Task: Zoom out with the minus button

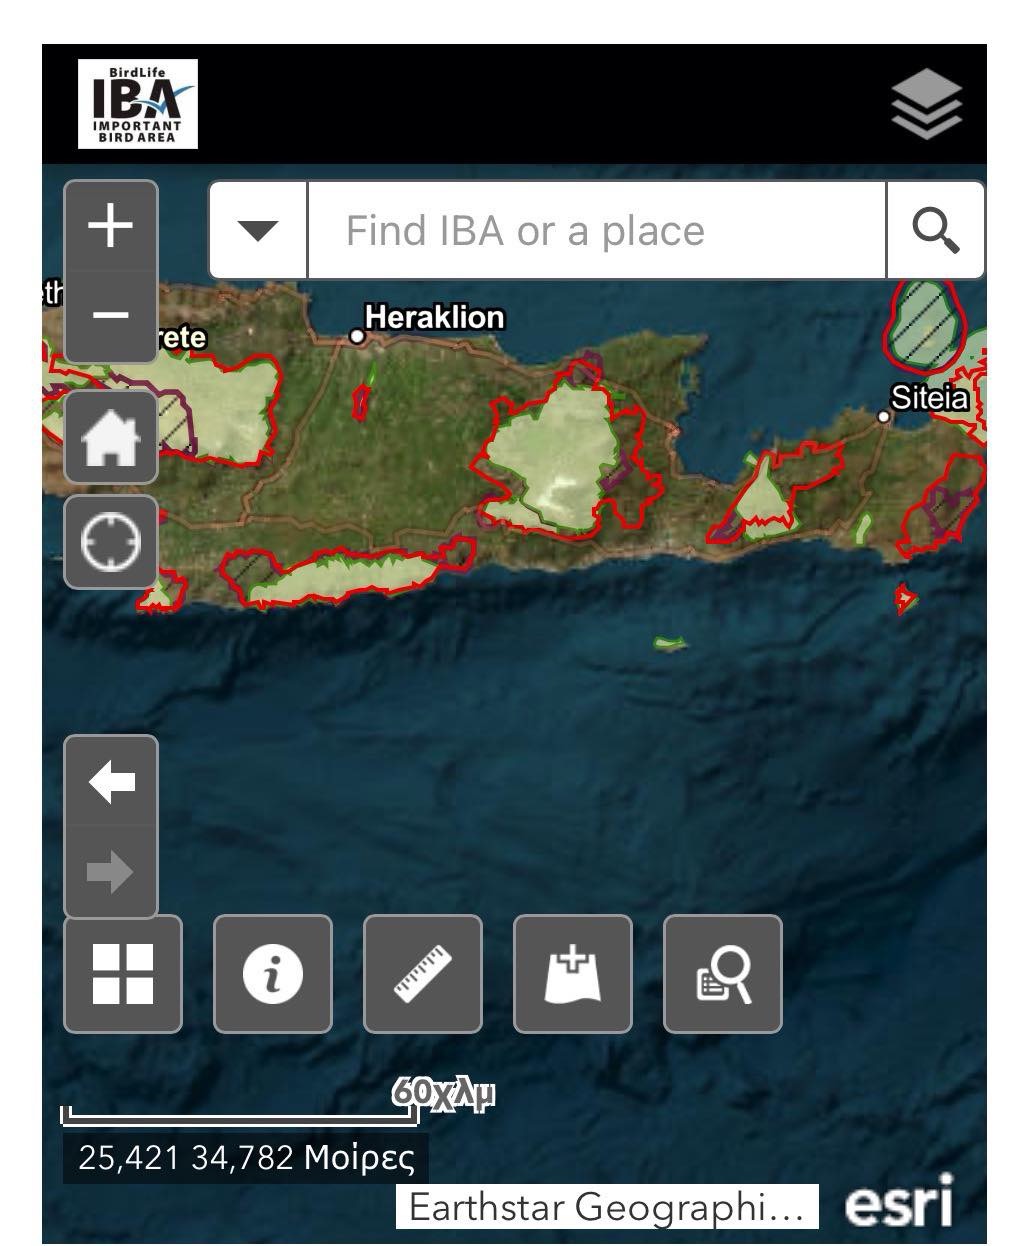Action: tap(111, 316)
